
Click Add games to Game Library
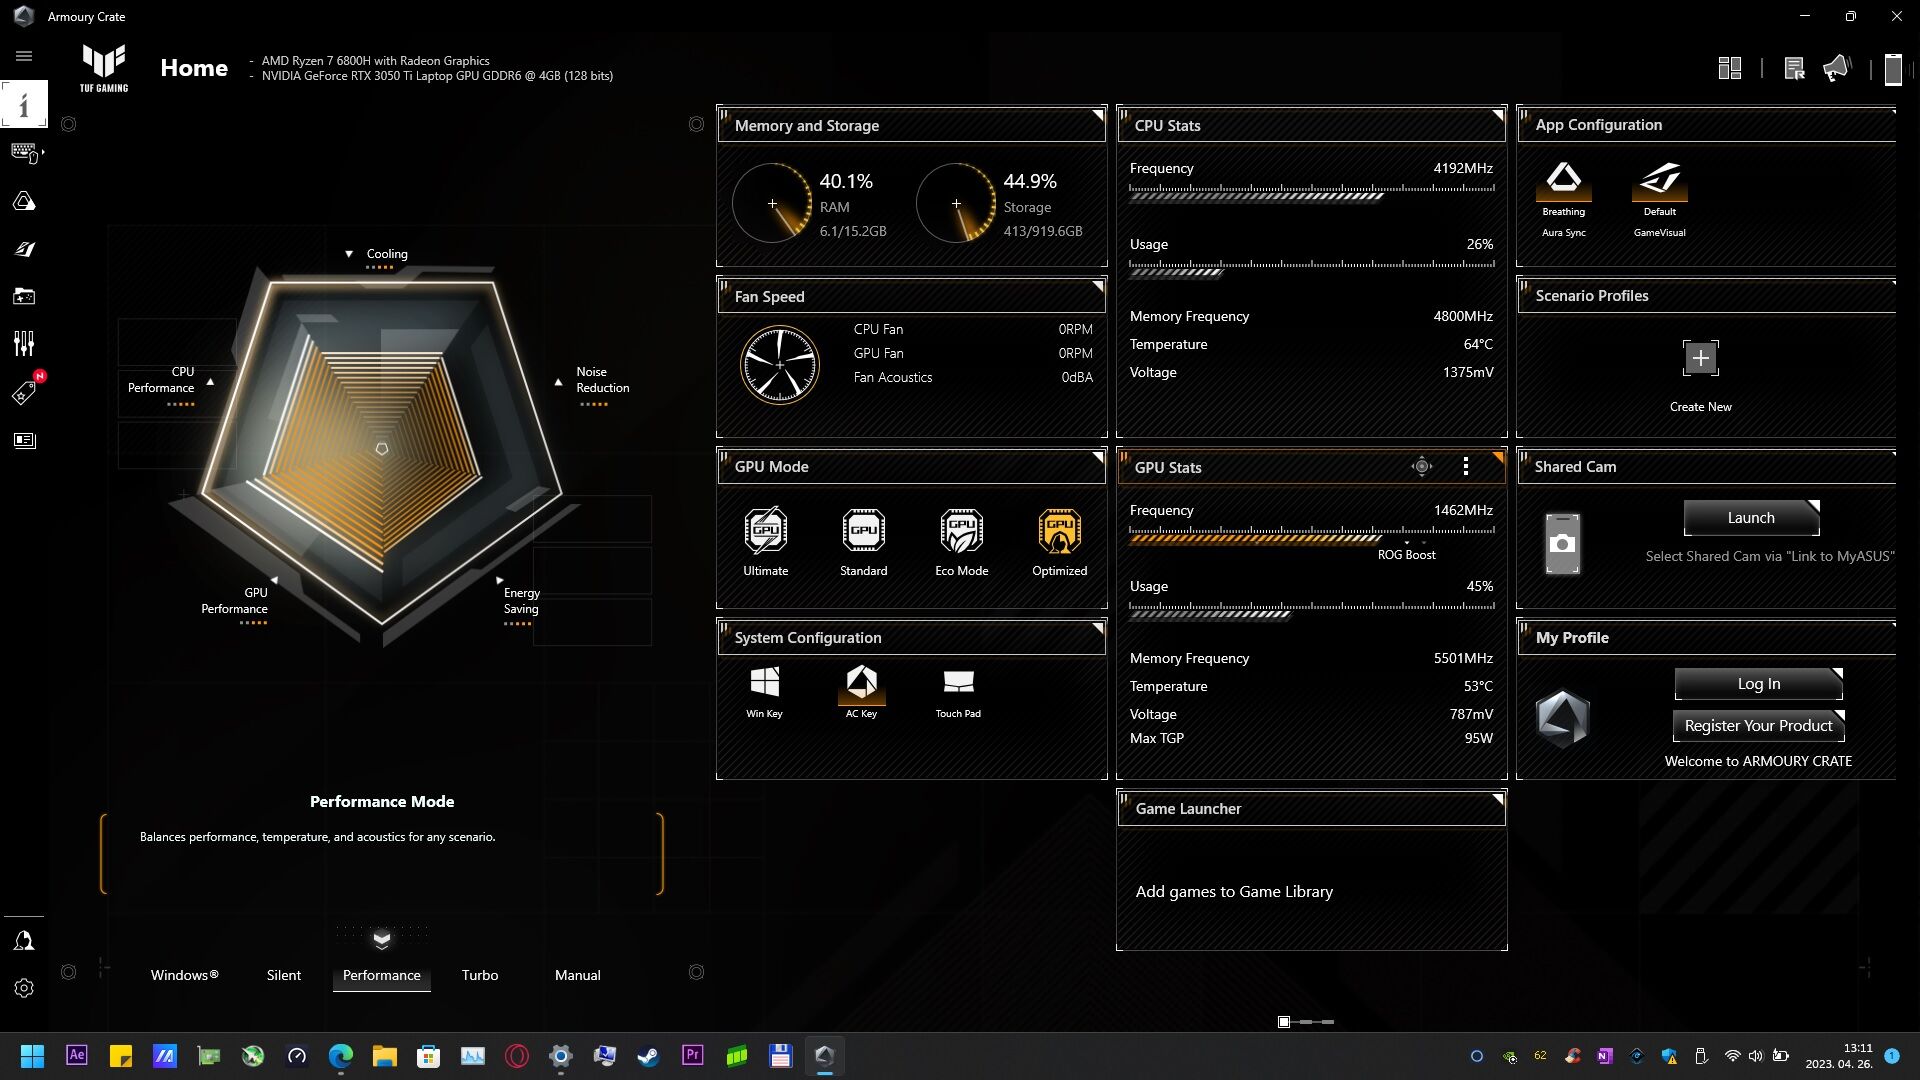tap(1234, 892)
